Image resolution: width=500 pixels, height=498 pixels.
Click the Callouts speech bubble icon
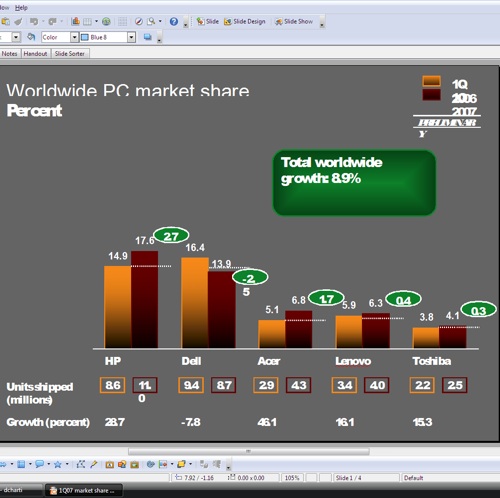40,464
